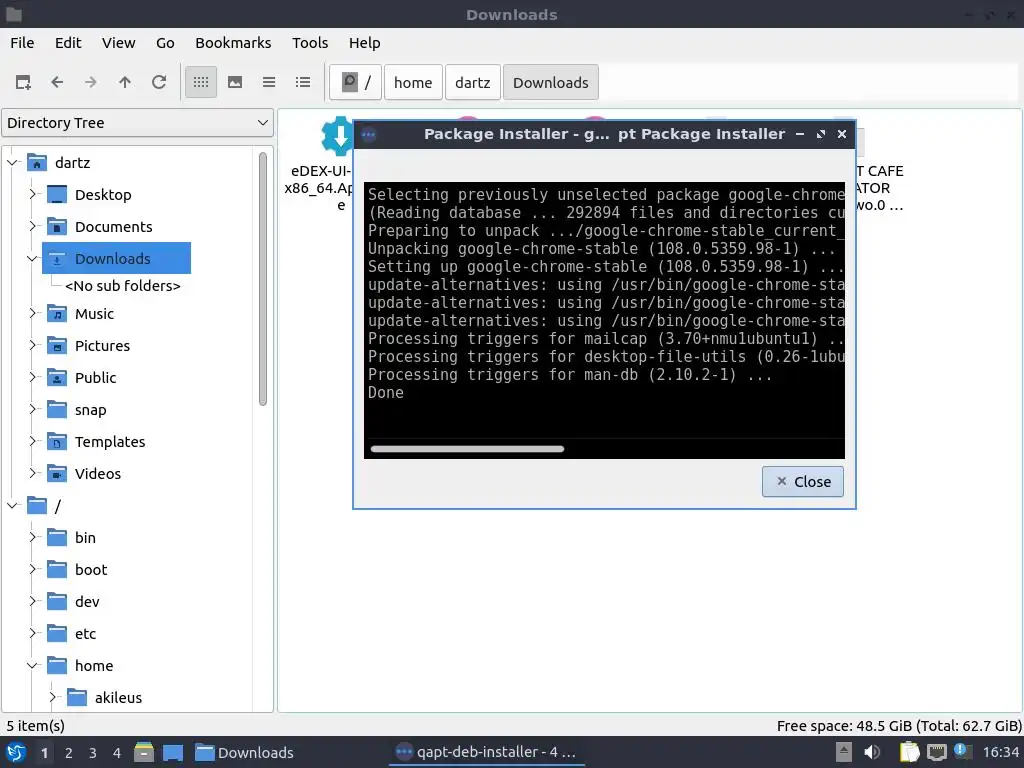Go up to parent folder
Screen dimensions: 1024x768
pos(125,82)
